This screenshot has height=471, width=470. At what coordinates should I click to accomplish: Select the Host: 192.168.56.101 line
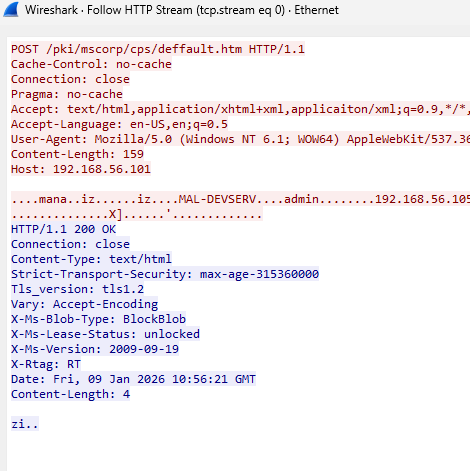pos(81,169)
